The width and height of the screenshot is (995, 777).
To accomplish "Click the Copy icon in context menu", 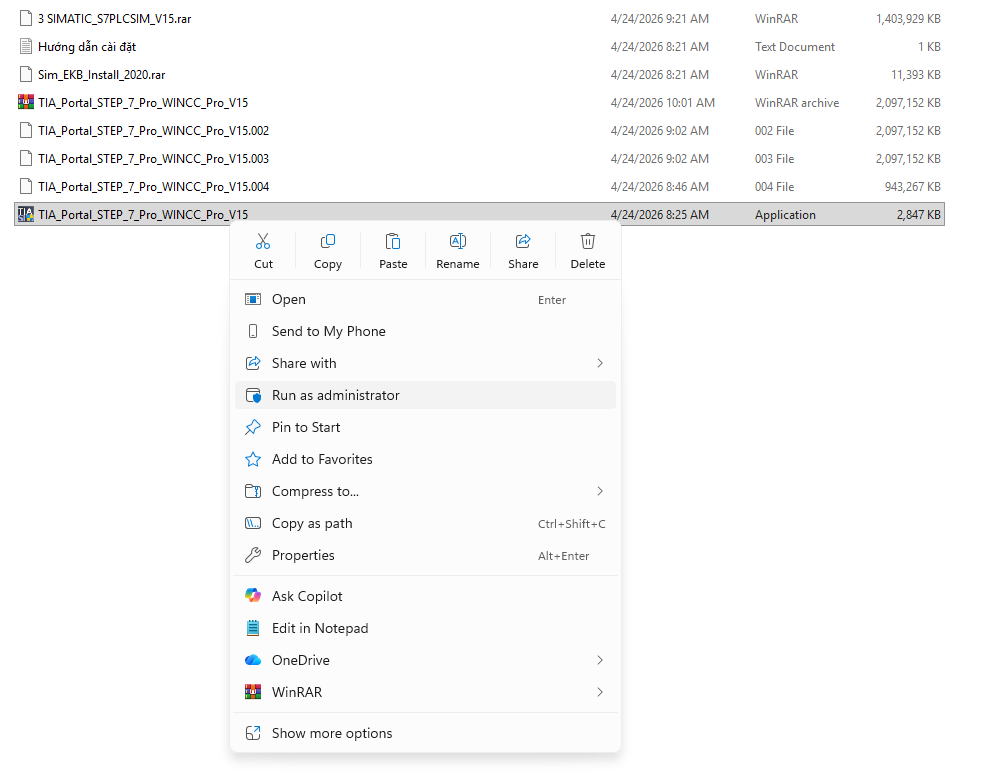I will click(327, 242).
